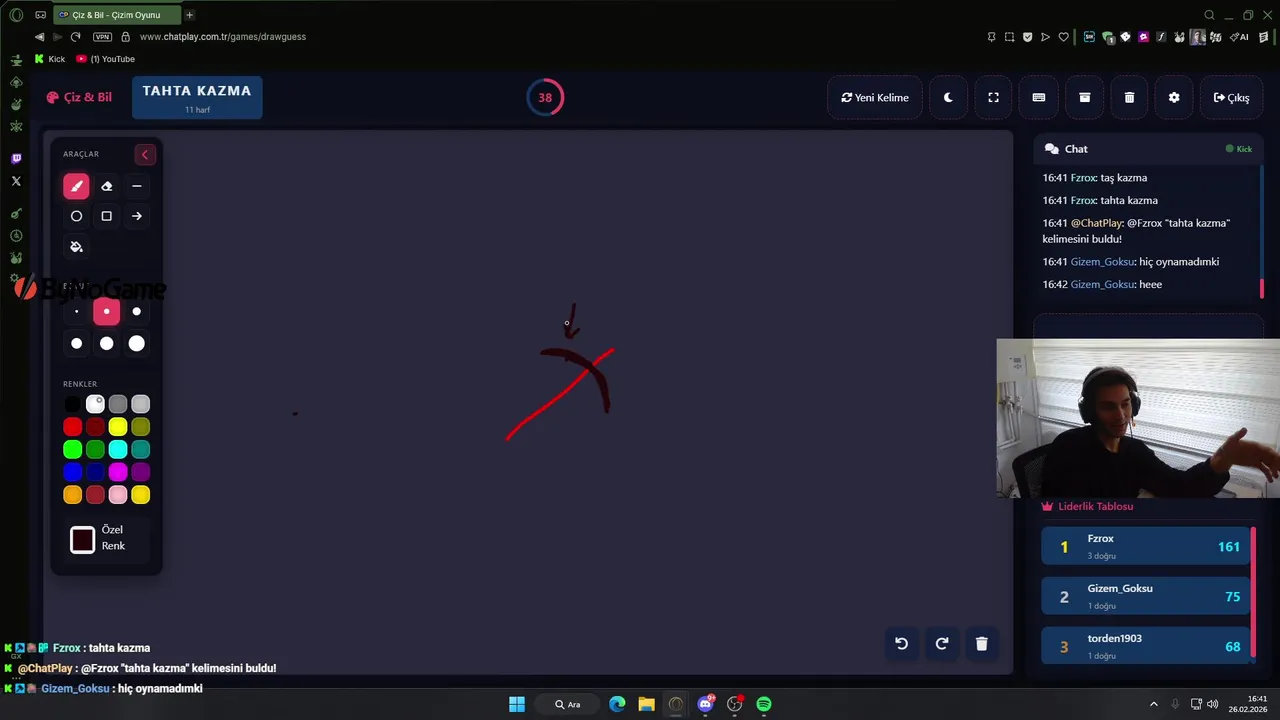Choose the fifth brush size dot

point(107,343)
